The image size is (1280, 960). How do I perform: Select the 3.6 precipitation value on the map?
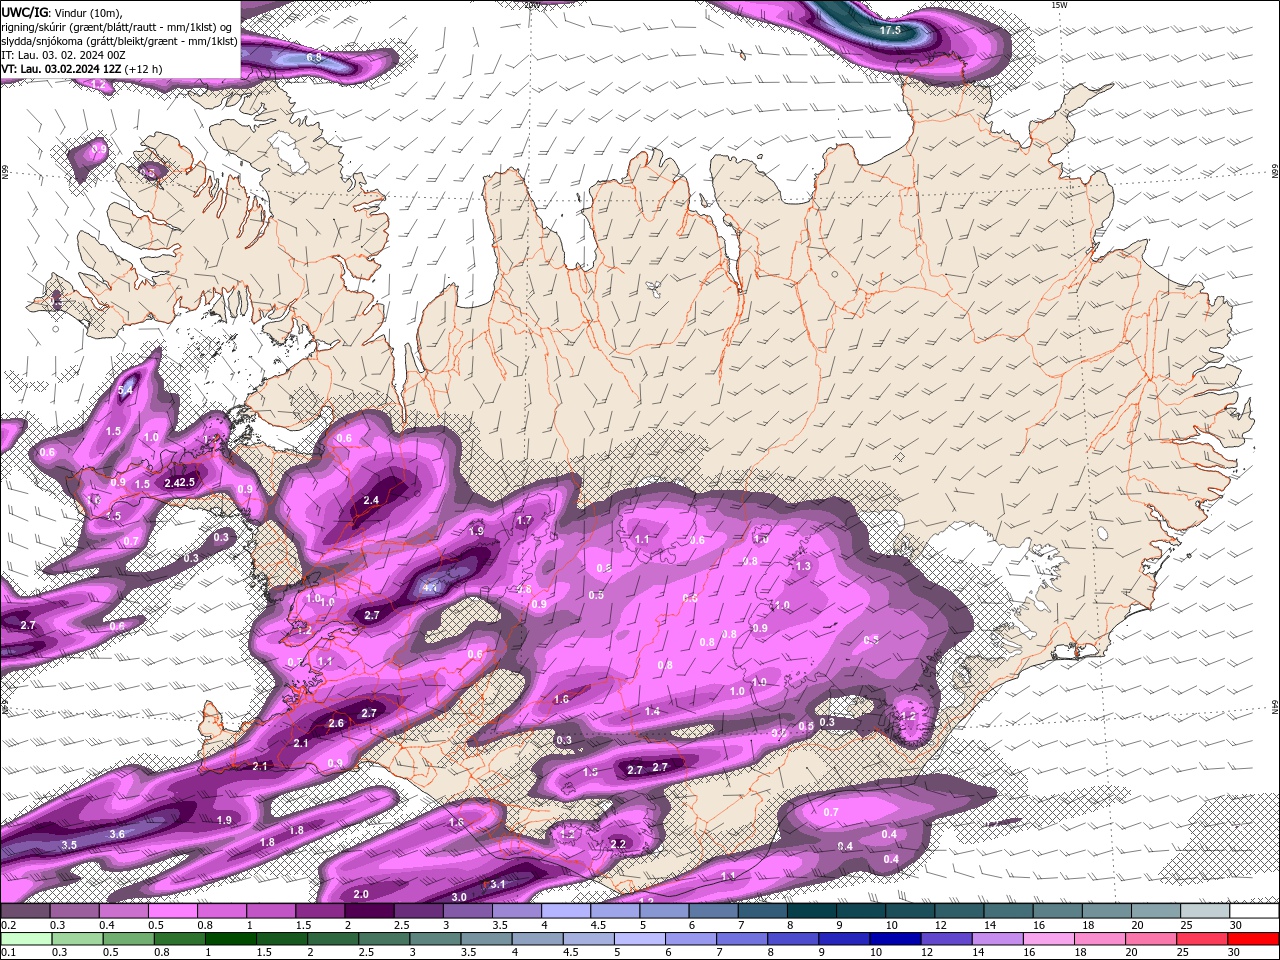[117, 834]
